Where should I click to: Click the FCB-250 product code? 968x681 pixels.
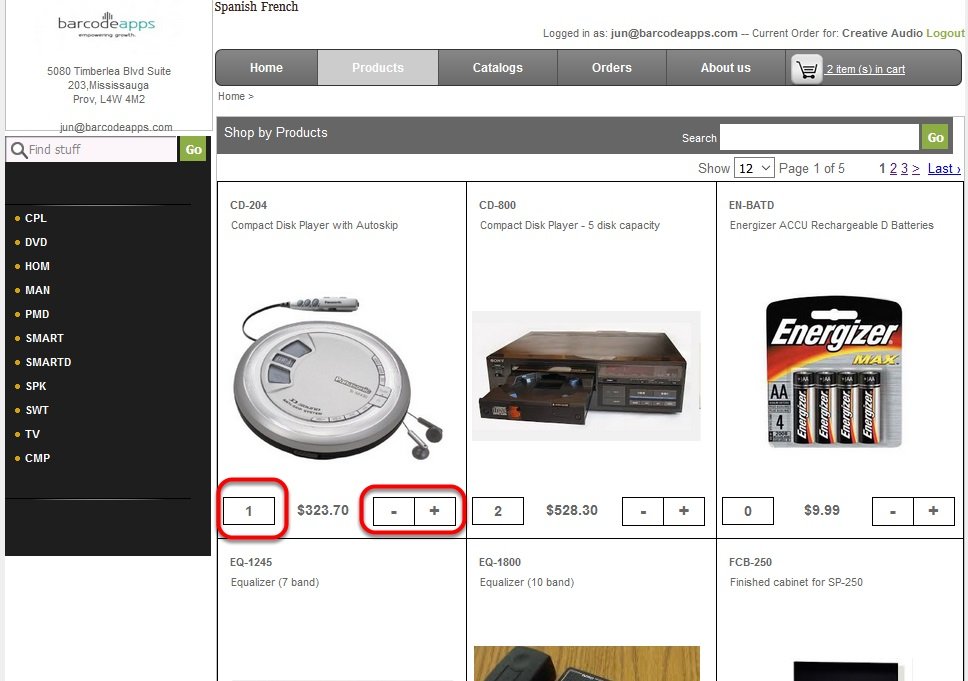(750, 562)
